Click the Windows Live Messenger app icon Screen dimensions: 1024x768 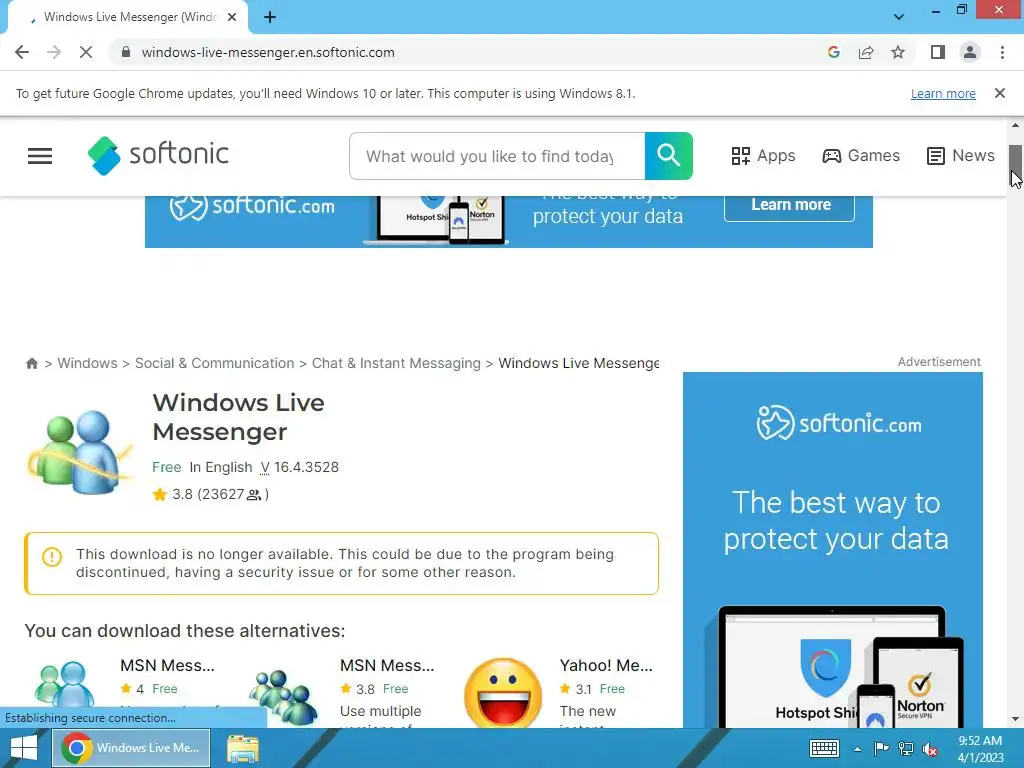click(80, 451)
